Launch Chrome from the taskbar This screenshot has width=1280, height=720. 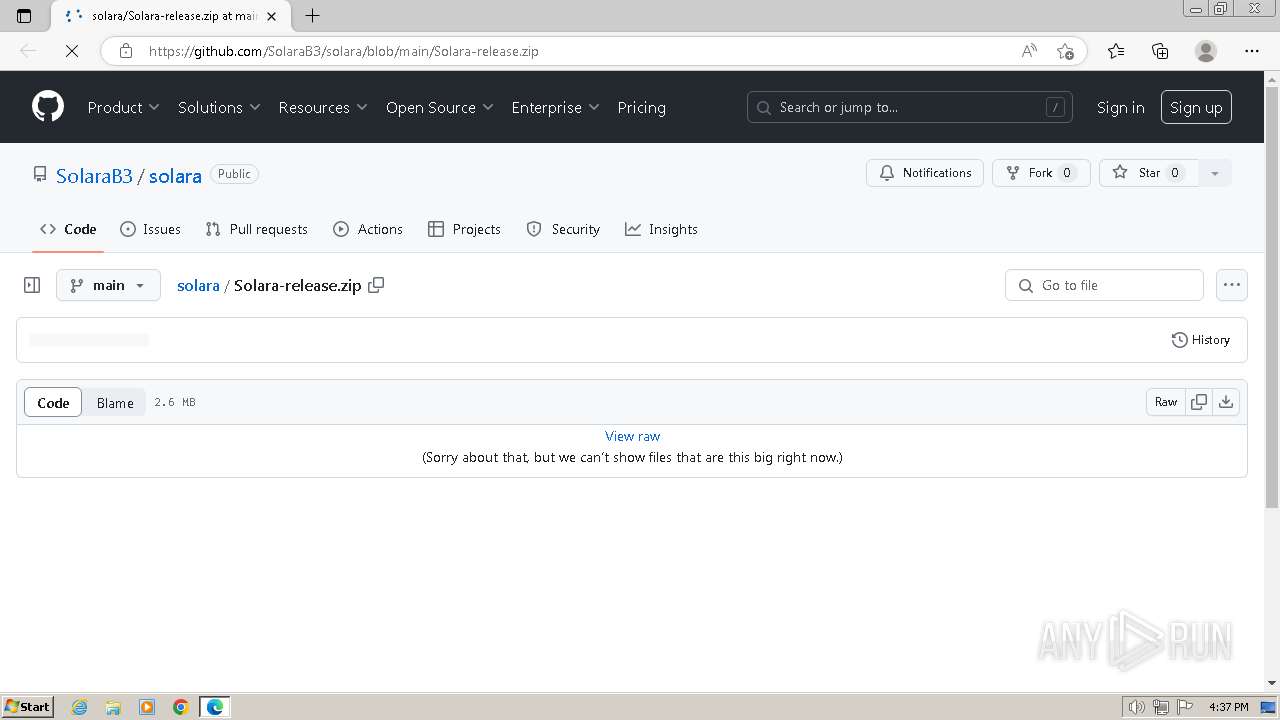coord(181,707)
